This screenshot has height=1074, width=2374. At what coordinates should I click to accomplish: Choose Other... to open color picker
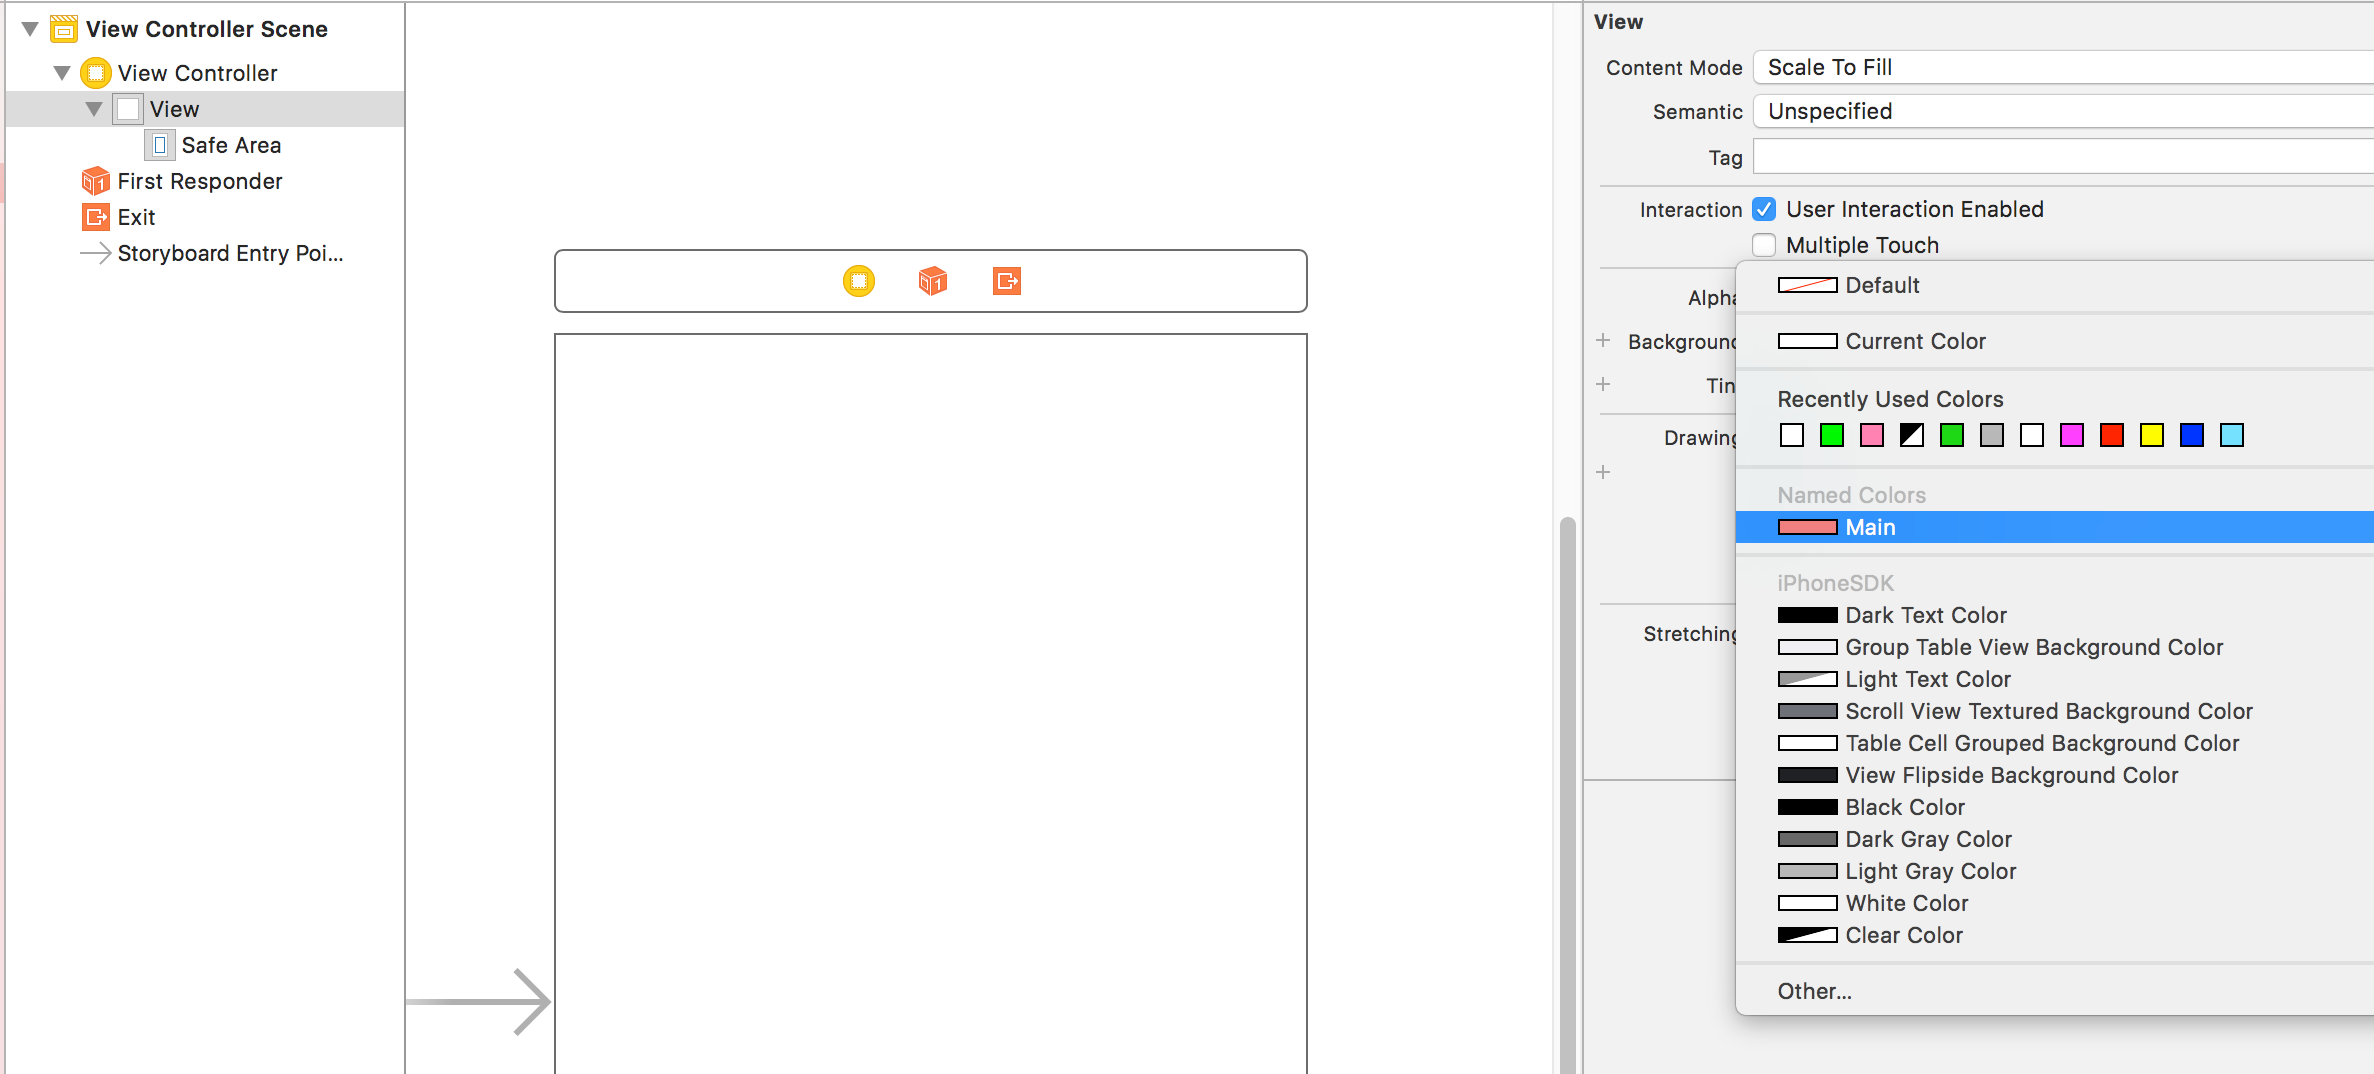tap(1814, 991)
